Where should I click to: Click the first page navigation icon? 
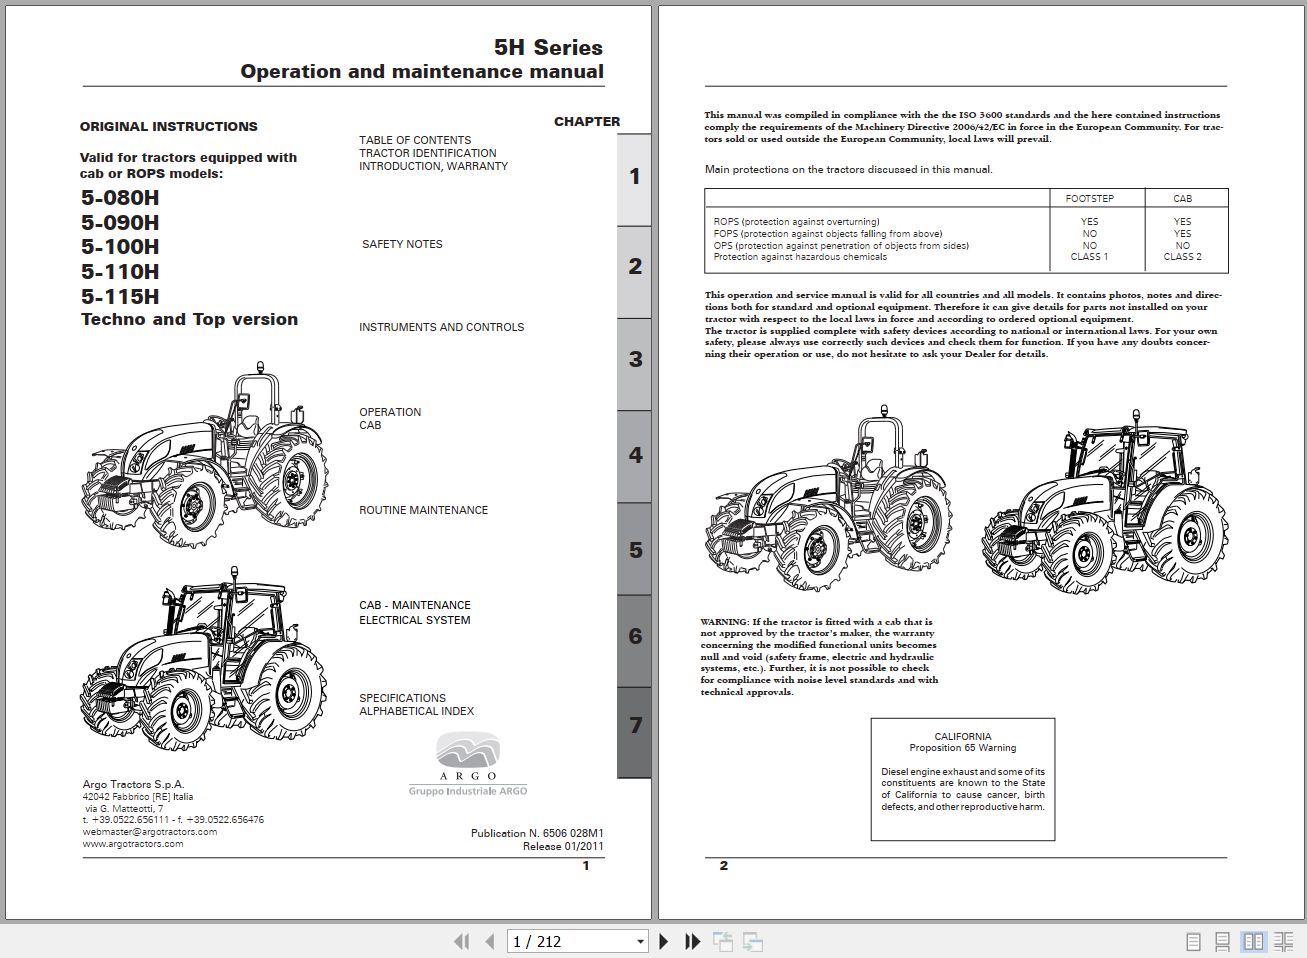[x=461, y=941]
